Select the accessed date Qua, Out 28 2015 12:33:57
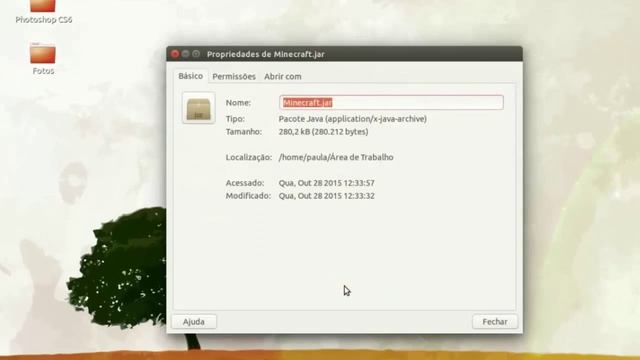Screen dimensions: 640x360 (327, 183)
